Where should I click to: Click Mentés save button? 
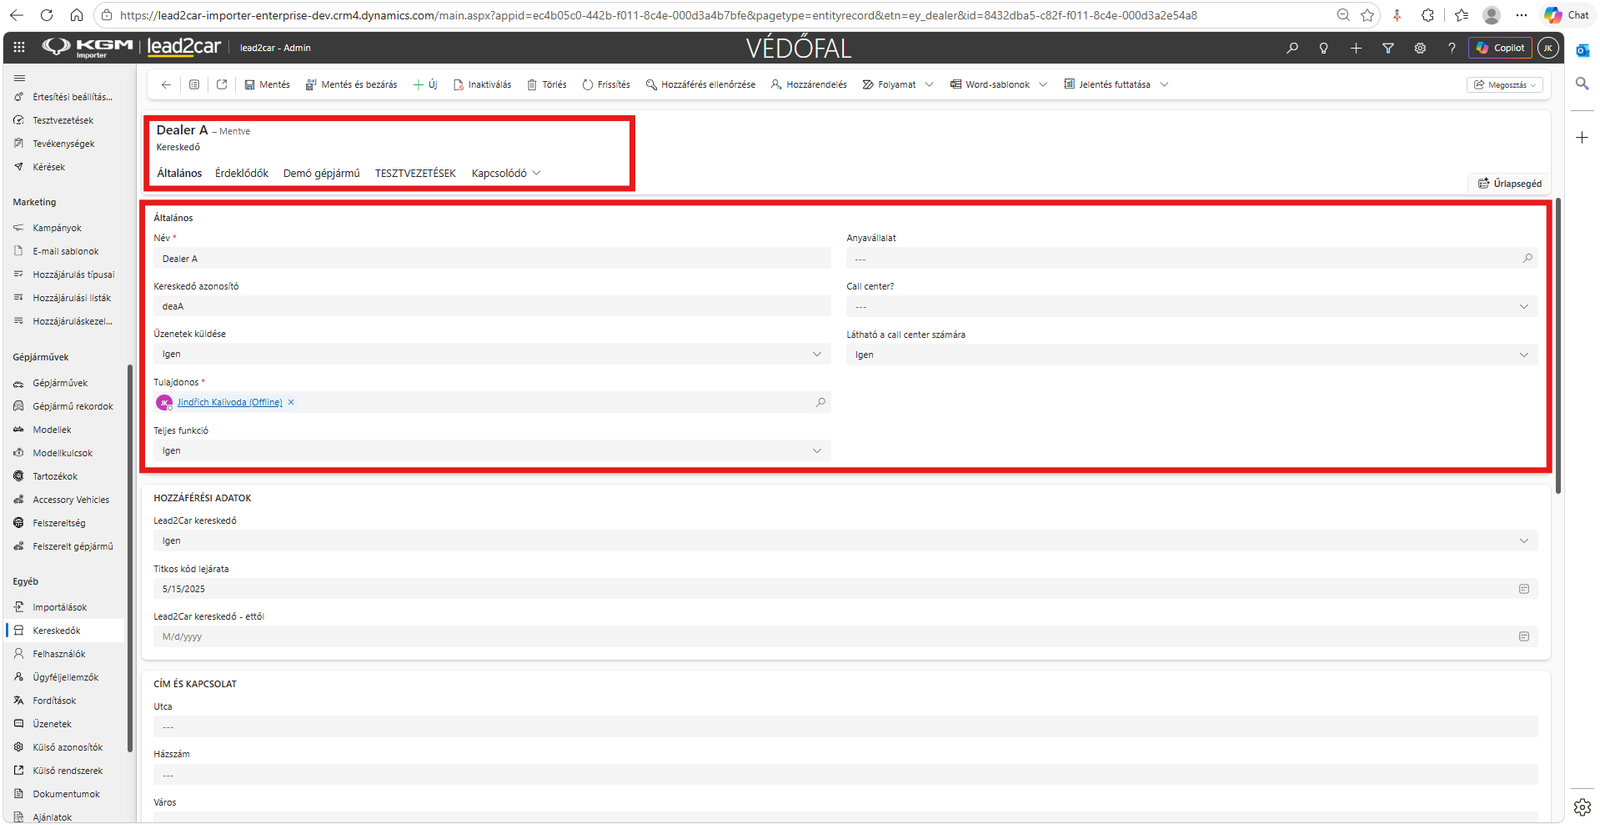point(267,85)
